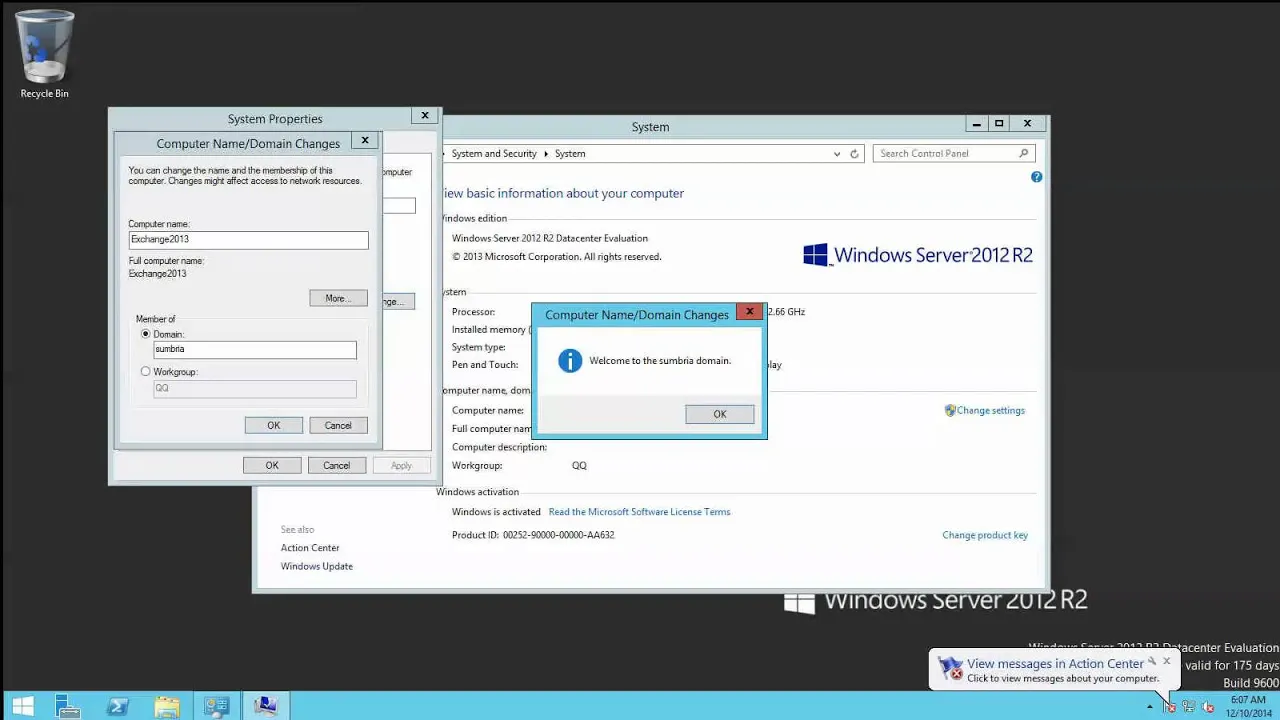The width and height of the screenshot is (1280, 720).
Task: Select the Workgroup radio button
Action: [x=146, y=371]
